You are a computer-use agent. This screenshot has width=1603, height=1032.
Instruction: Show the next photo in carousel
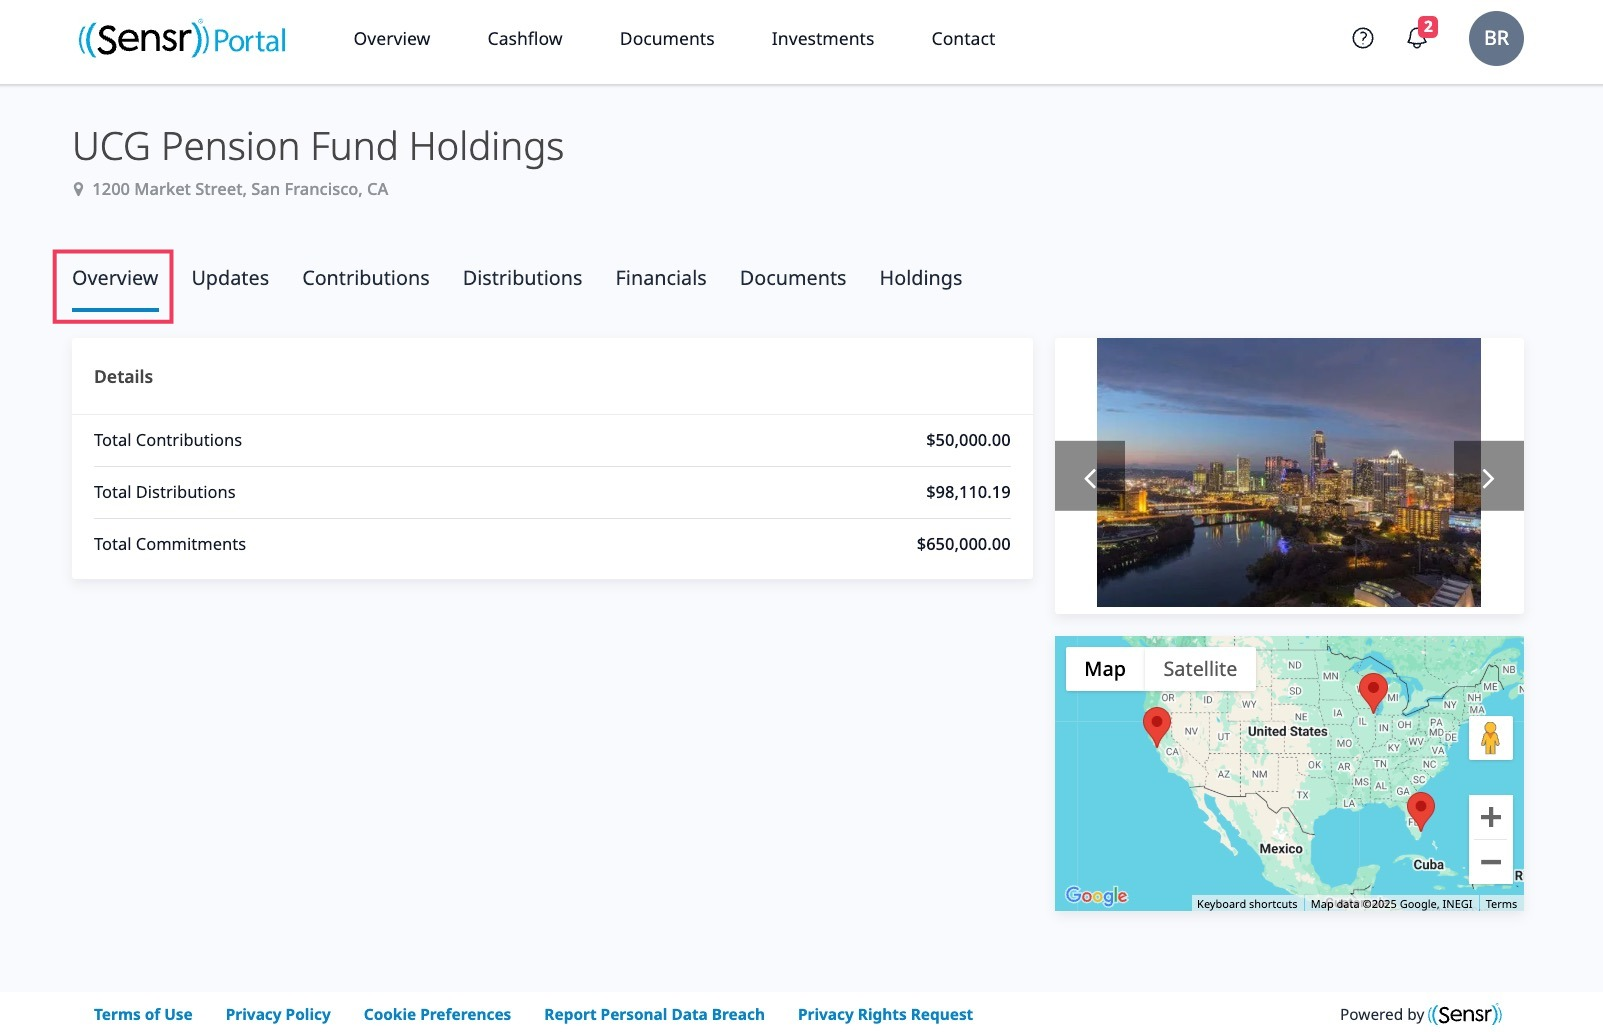point(1489,477)
